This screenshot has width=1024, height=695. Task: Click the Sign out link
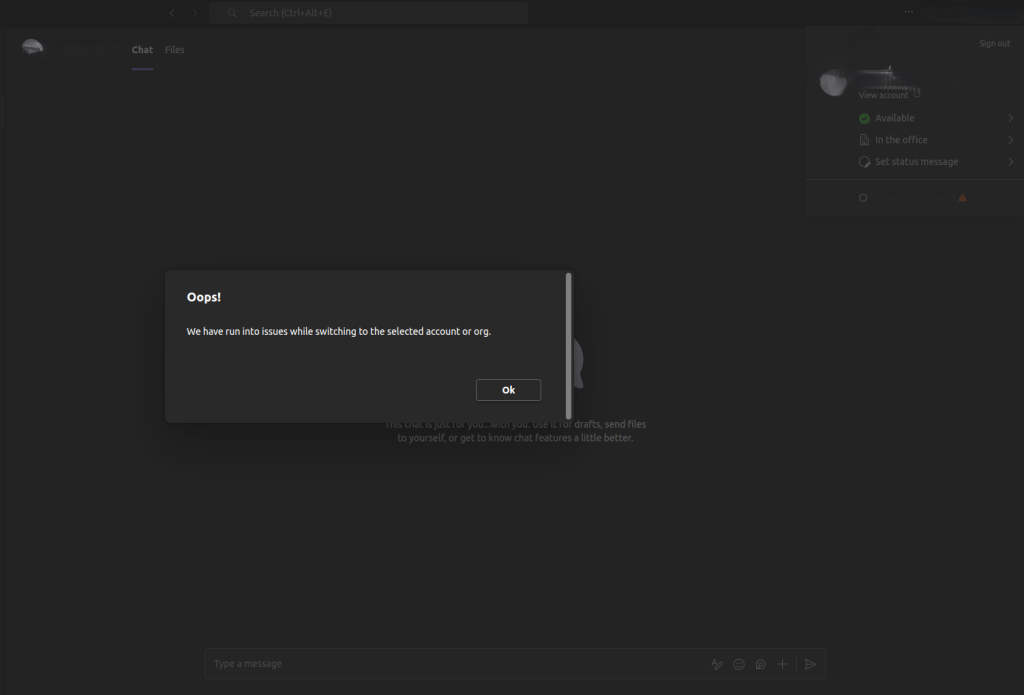(994, 43)
